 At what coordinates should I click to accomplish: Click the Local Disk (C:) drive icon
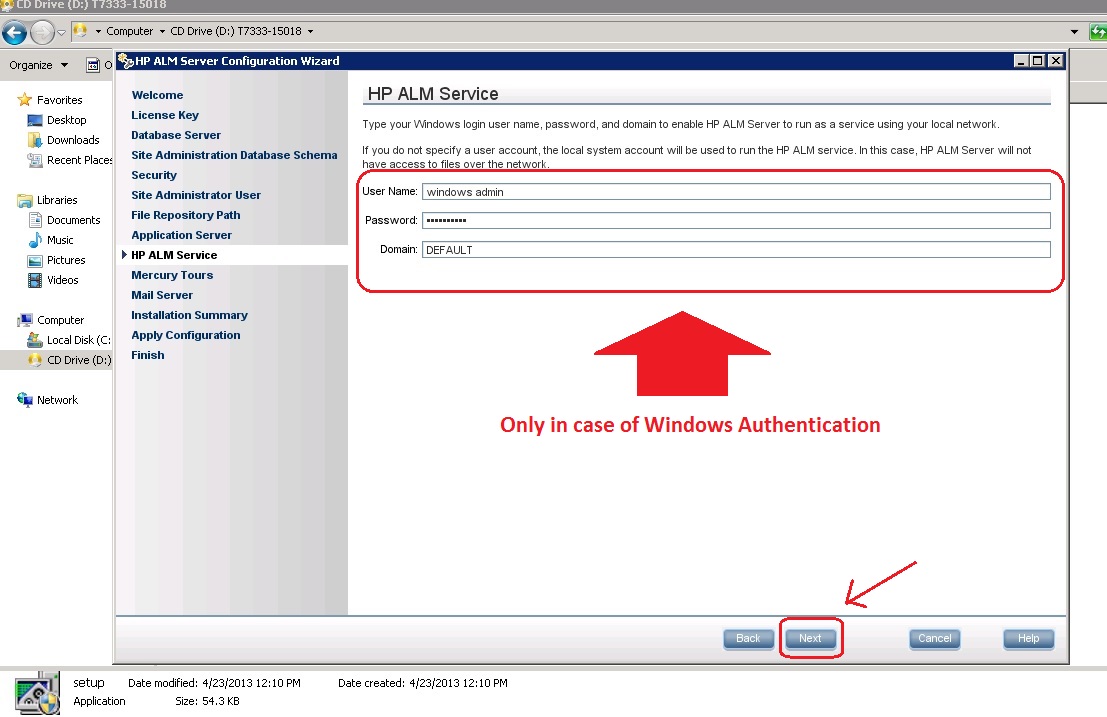point(35,340)
